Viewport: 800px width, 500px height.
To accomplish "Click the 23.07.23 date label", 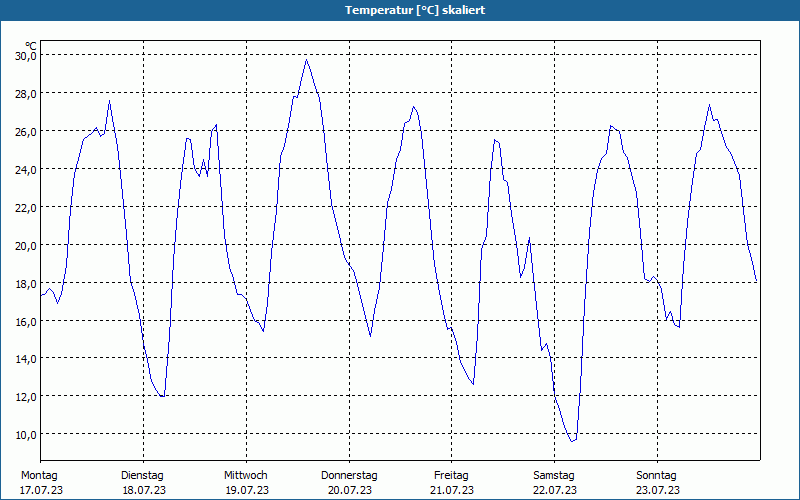I will click(x=658, y=490).
